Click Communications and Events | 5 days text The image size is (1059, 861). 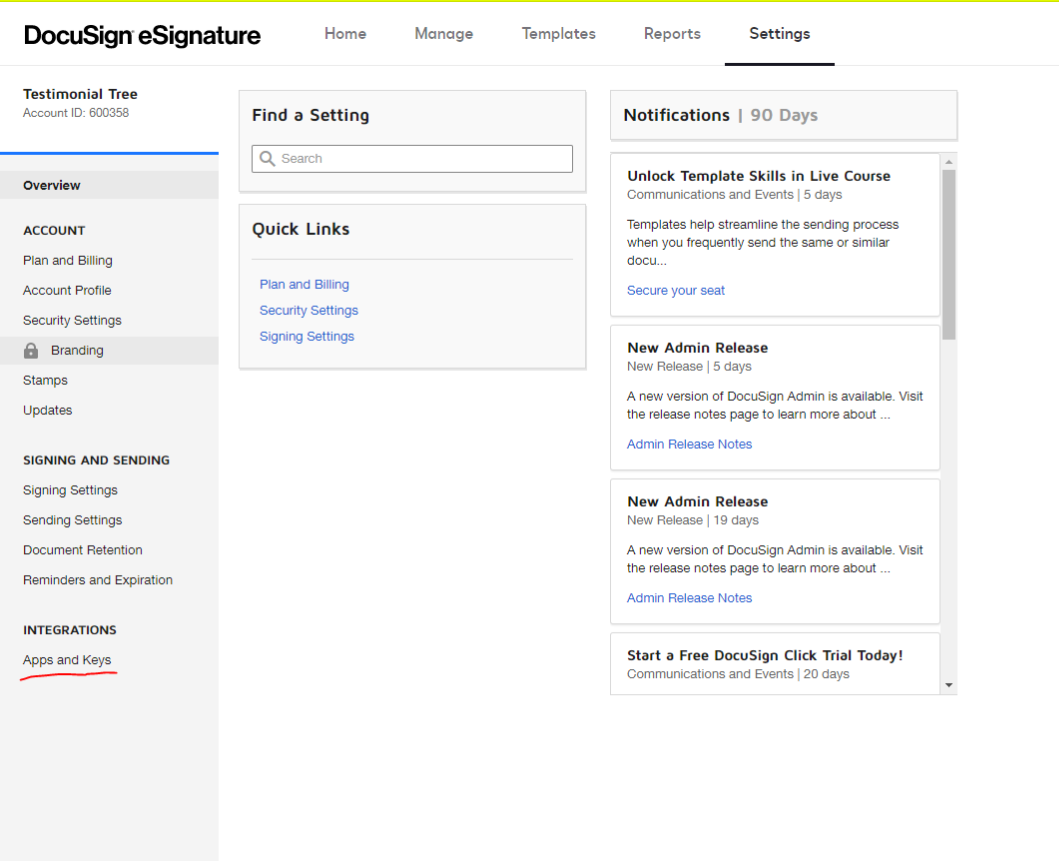(734, 194)
